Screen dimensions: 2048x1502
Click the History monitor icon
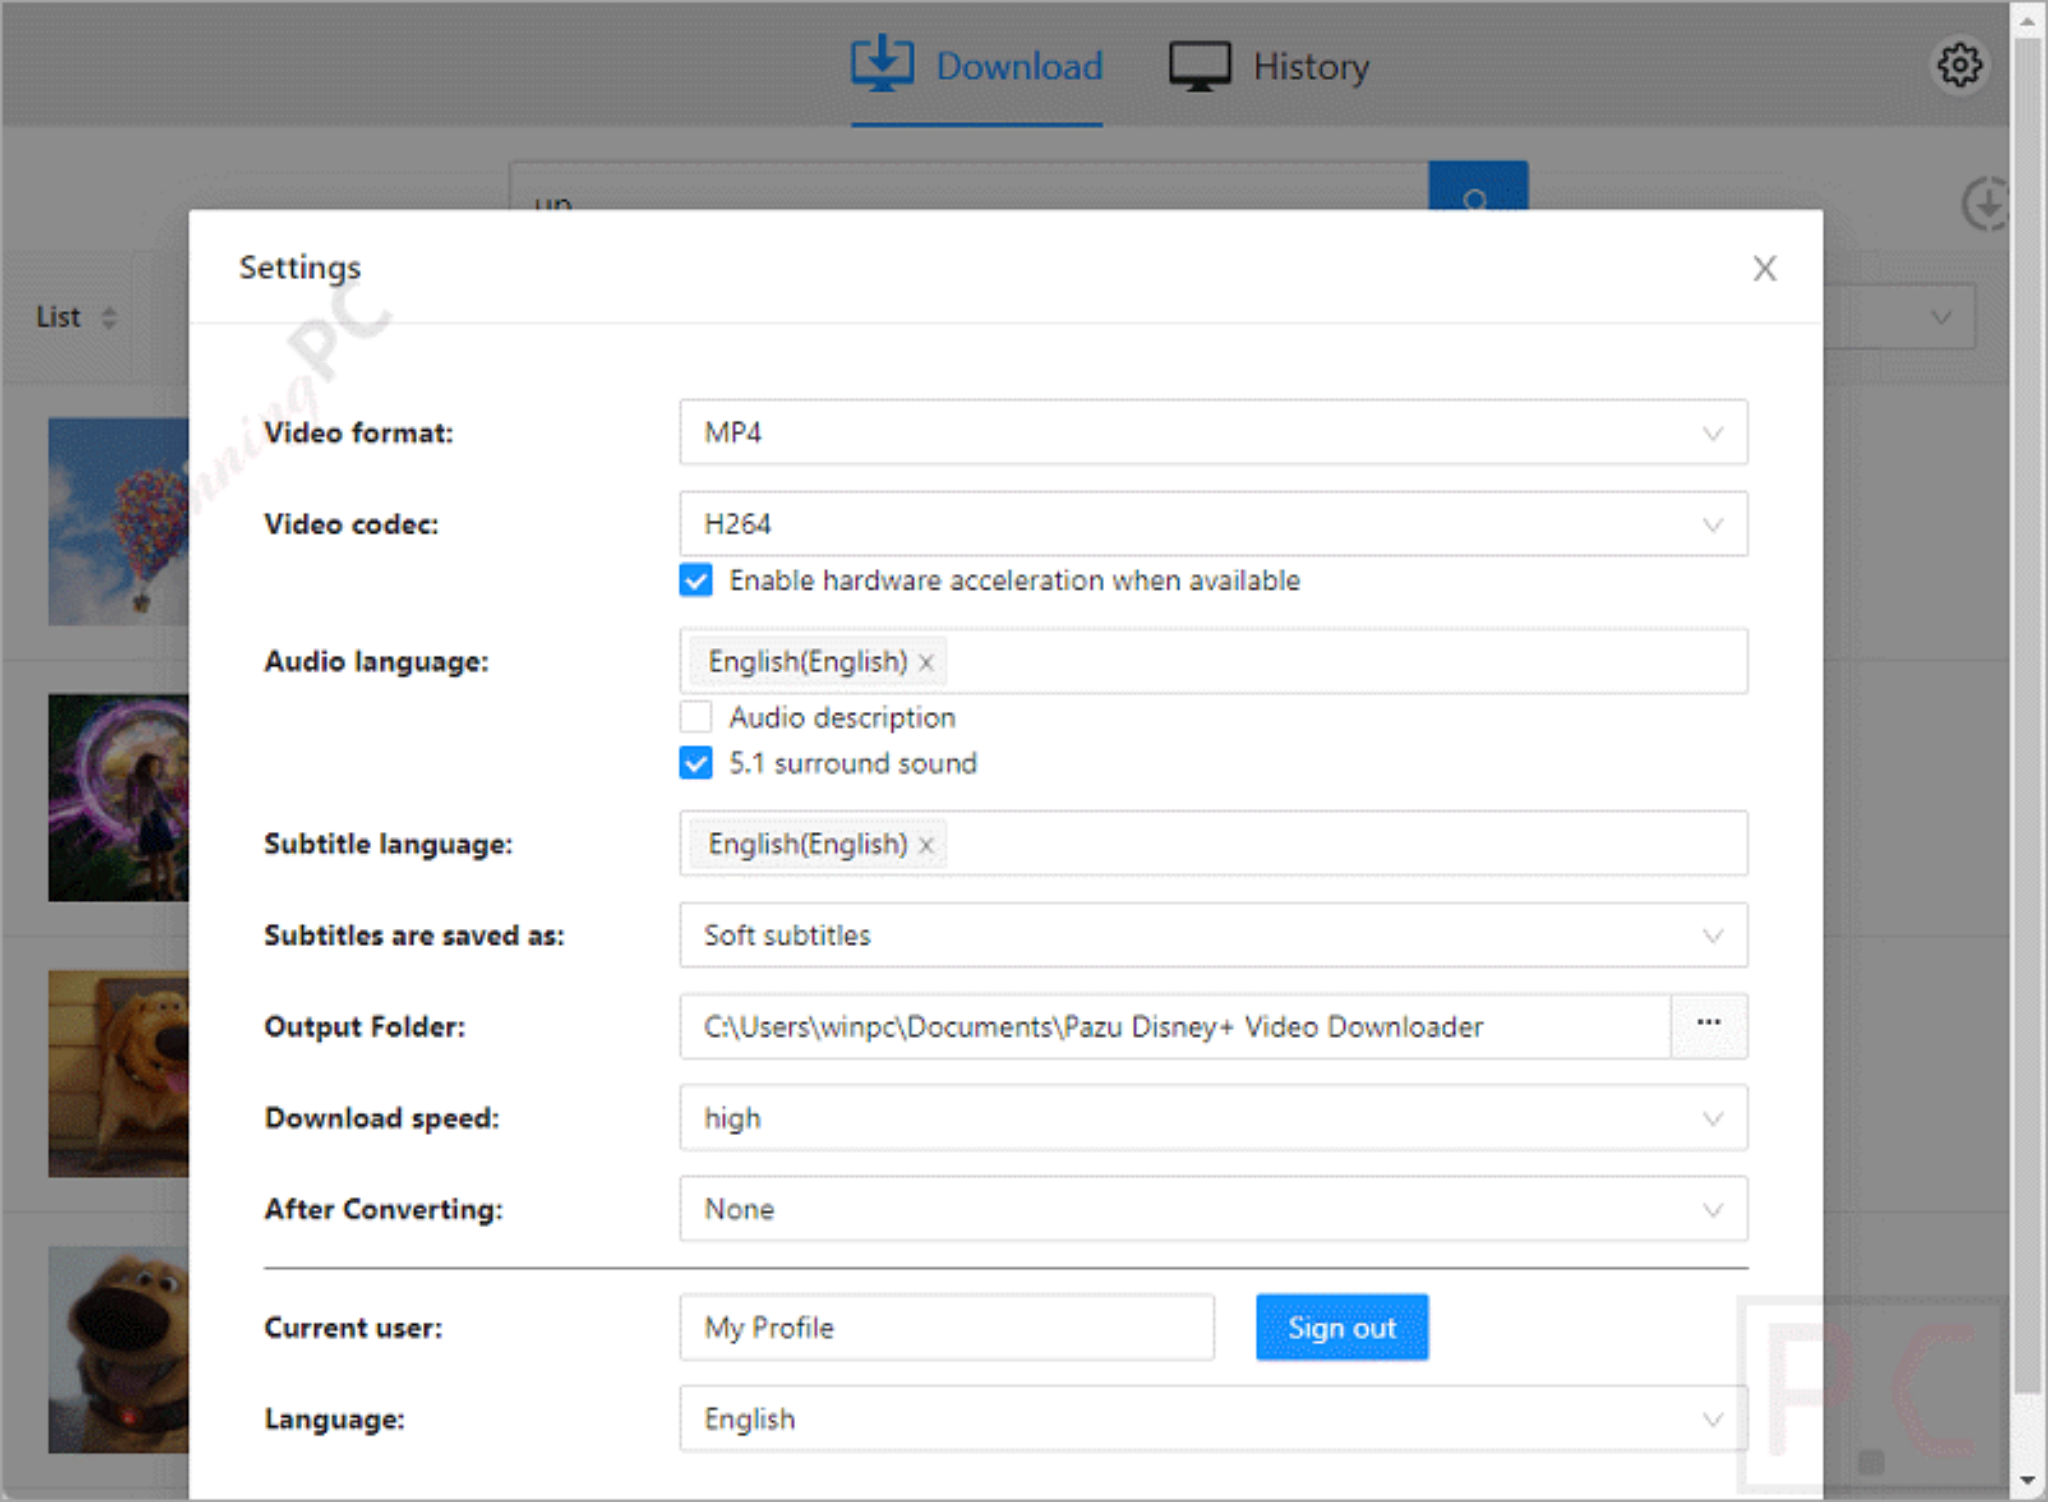(1199, 62)
